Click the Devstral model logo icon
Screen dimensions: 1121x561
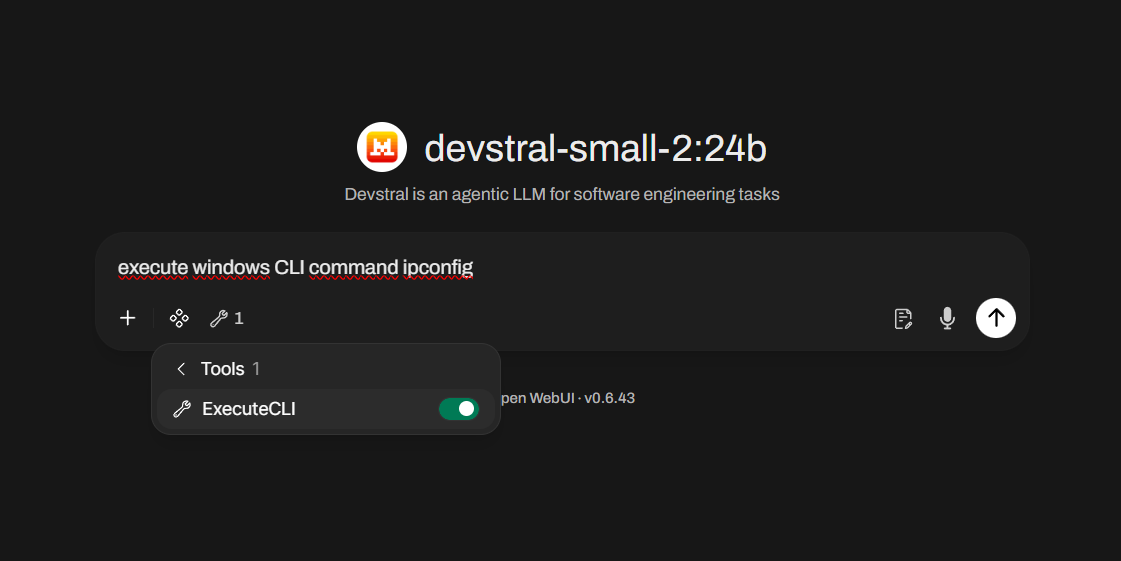[382, 148]
